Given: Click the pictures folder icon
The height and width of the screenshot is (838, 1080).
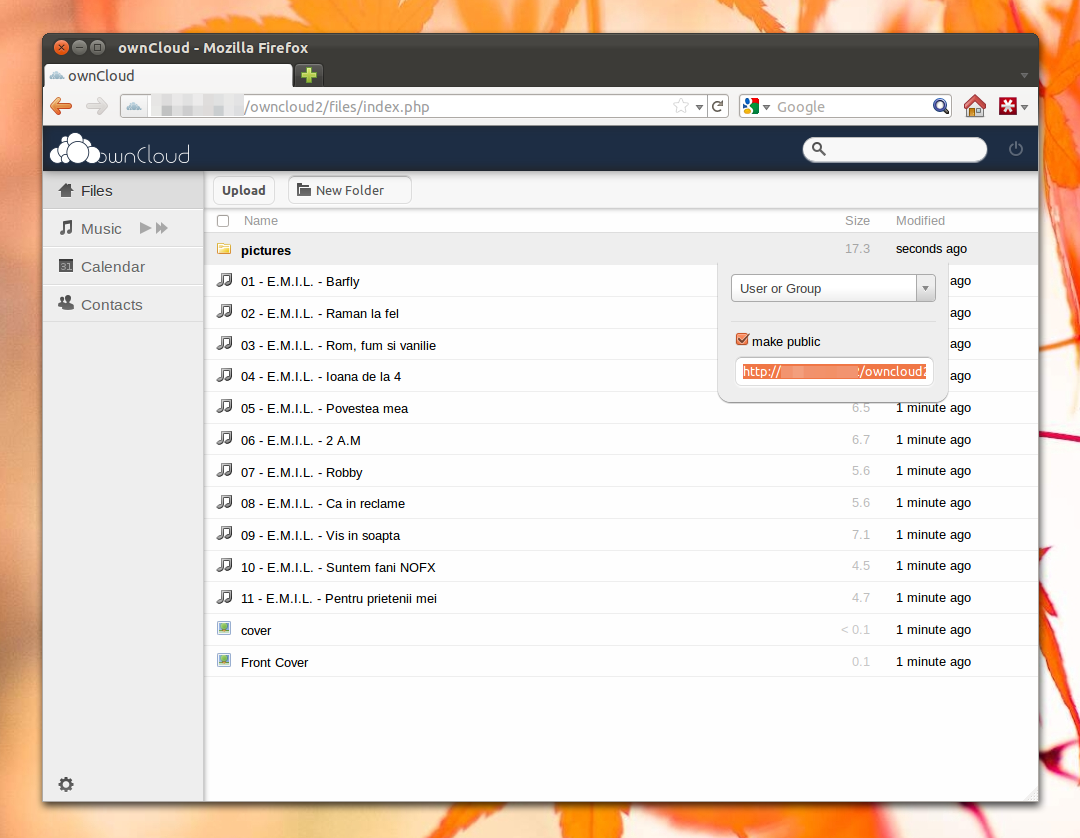Looking at the screenshot, I should pyautogui.click(x=224, y=249).
